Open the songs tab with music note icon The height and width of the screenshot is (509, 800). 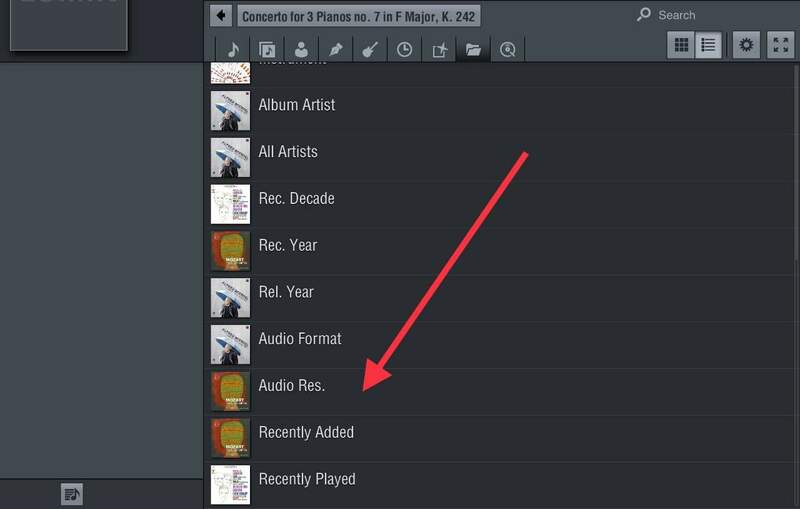pyautogui.click(x=233, y=49)
